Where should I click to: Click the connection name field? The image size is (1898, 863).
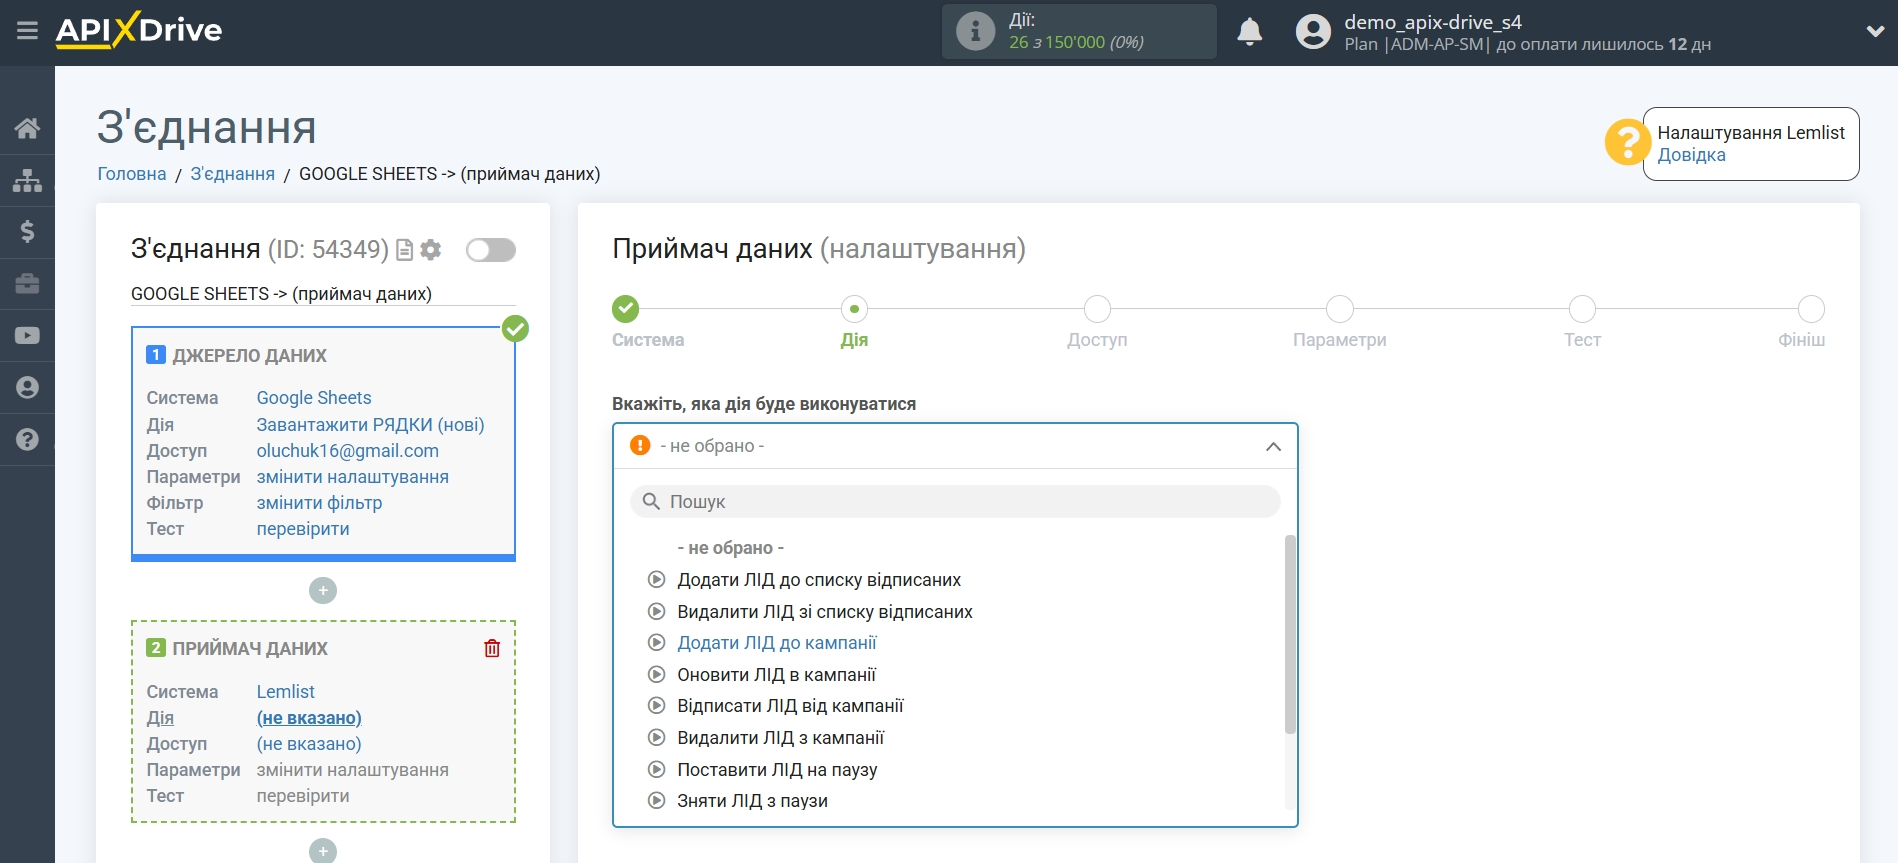tap(323, 294)
